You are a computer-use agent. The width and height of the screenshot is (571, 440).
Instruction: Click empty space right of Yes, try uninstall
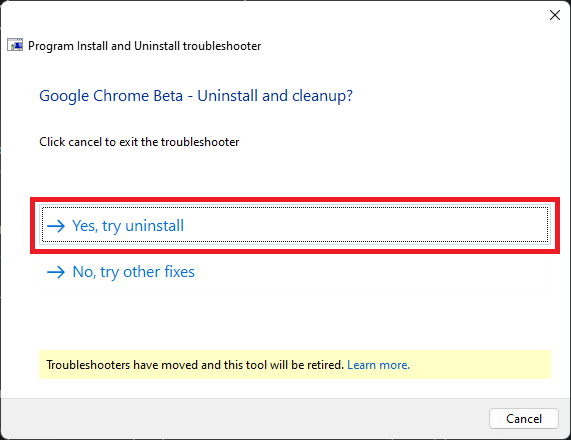(364, 225)
